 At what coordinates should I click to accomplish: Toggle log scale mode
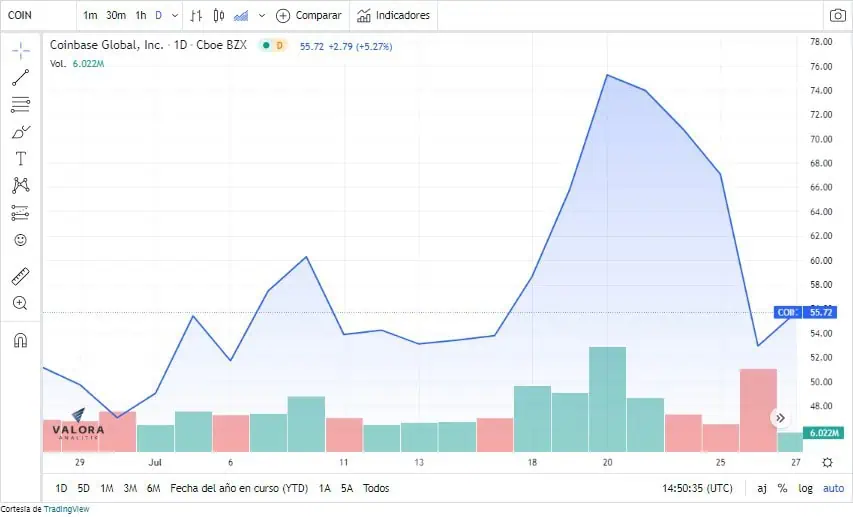[805, 488]
